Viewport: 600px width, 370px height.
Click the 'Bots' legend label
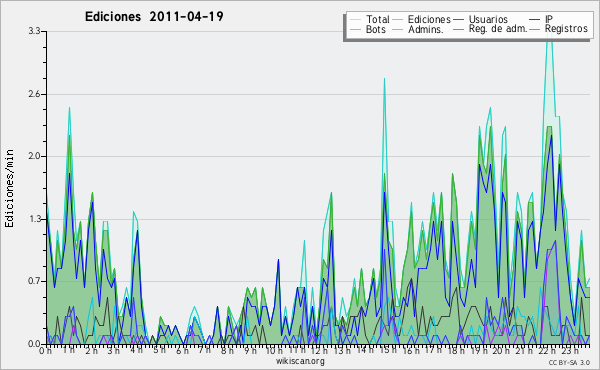coord(375,29)
